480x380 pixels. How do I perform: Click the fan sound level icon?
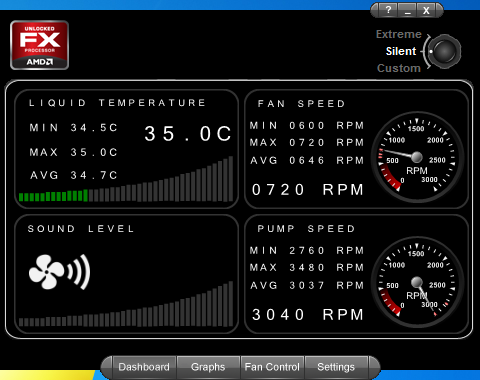click(59, 272)
